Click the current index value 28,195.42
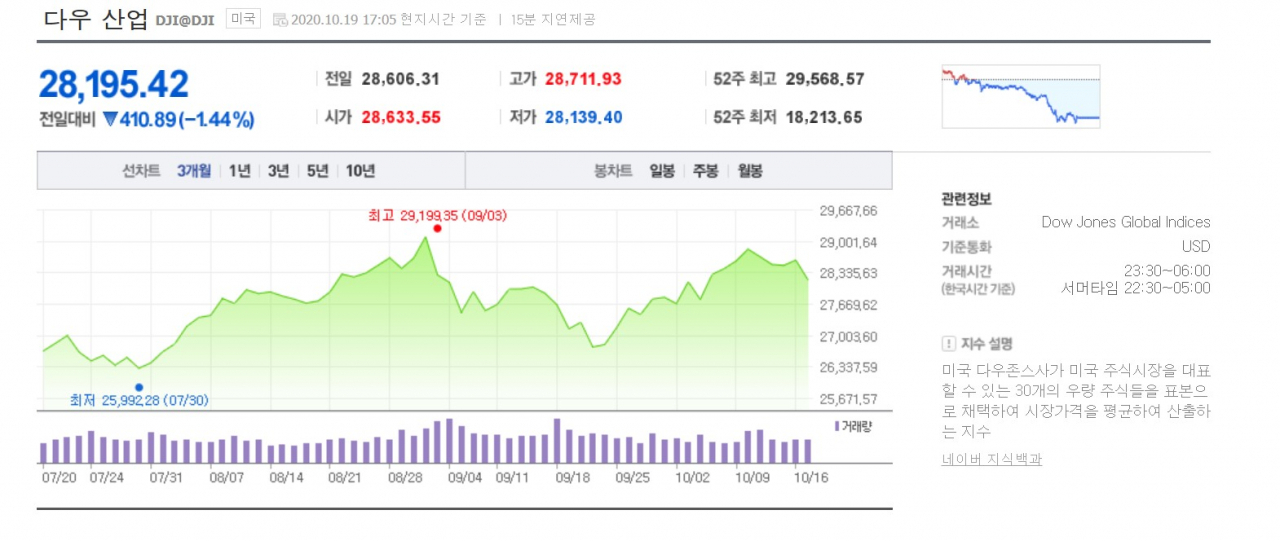 [x=114, y=85]
